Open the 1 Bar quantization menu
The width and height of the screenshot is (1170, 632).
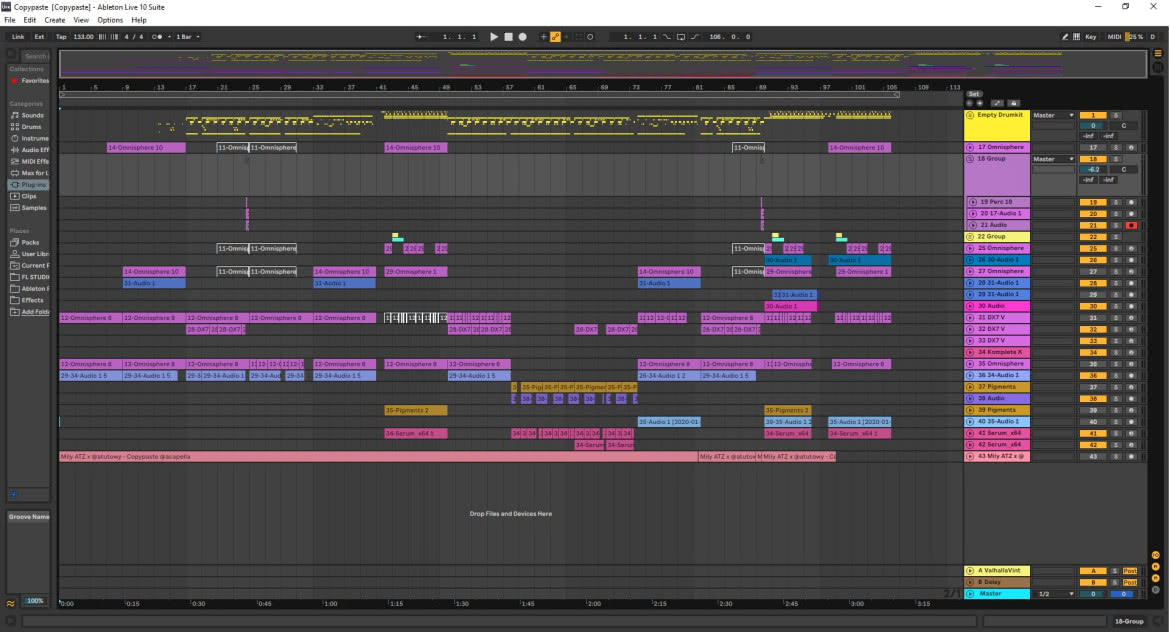click(187, 37)
